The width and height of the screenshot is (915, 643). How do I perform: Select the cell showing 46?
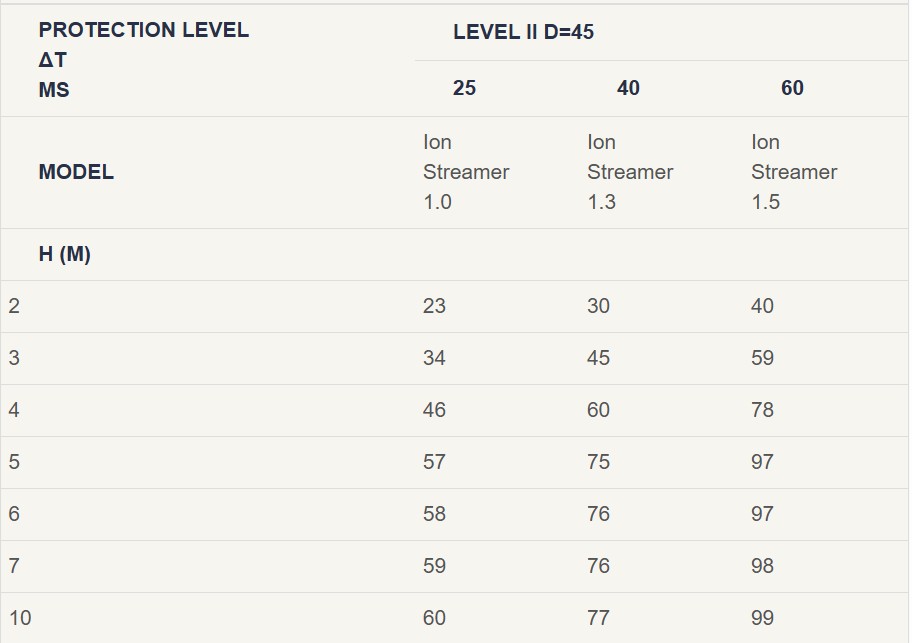[x=434, y=410]
